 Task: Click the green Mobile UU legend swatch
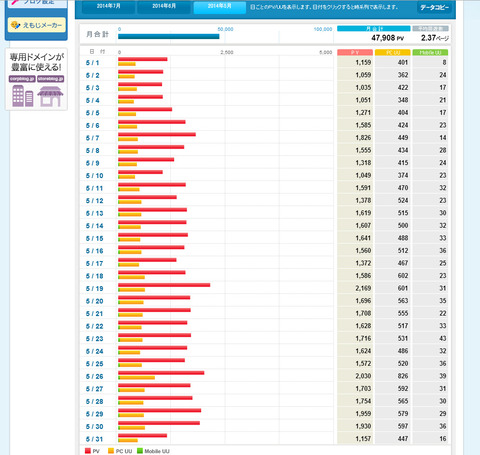[x=140, y=451]
